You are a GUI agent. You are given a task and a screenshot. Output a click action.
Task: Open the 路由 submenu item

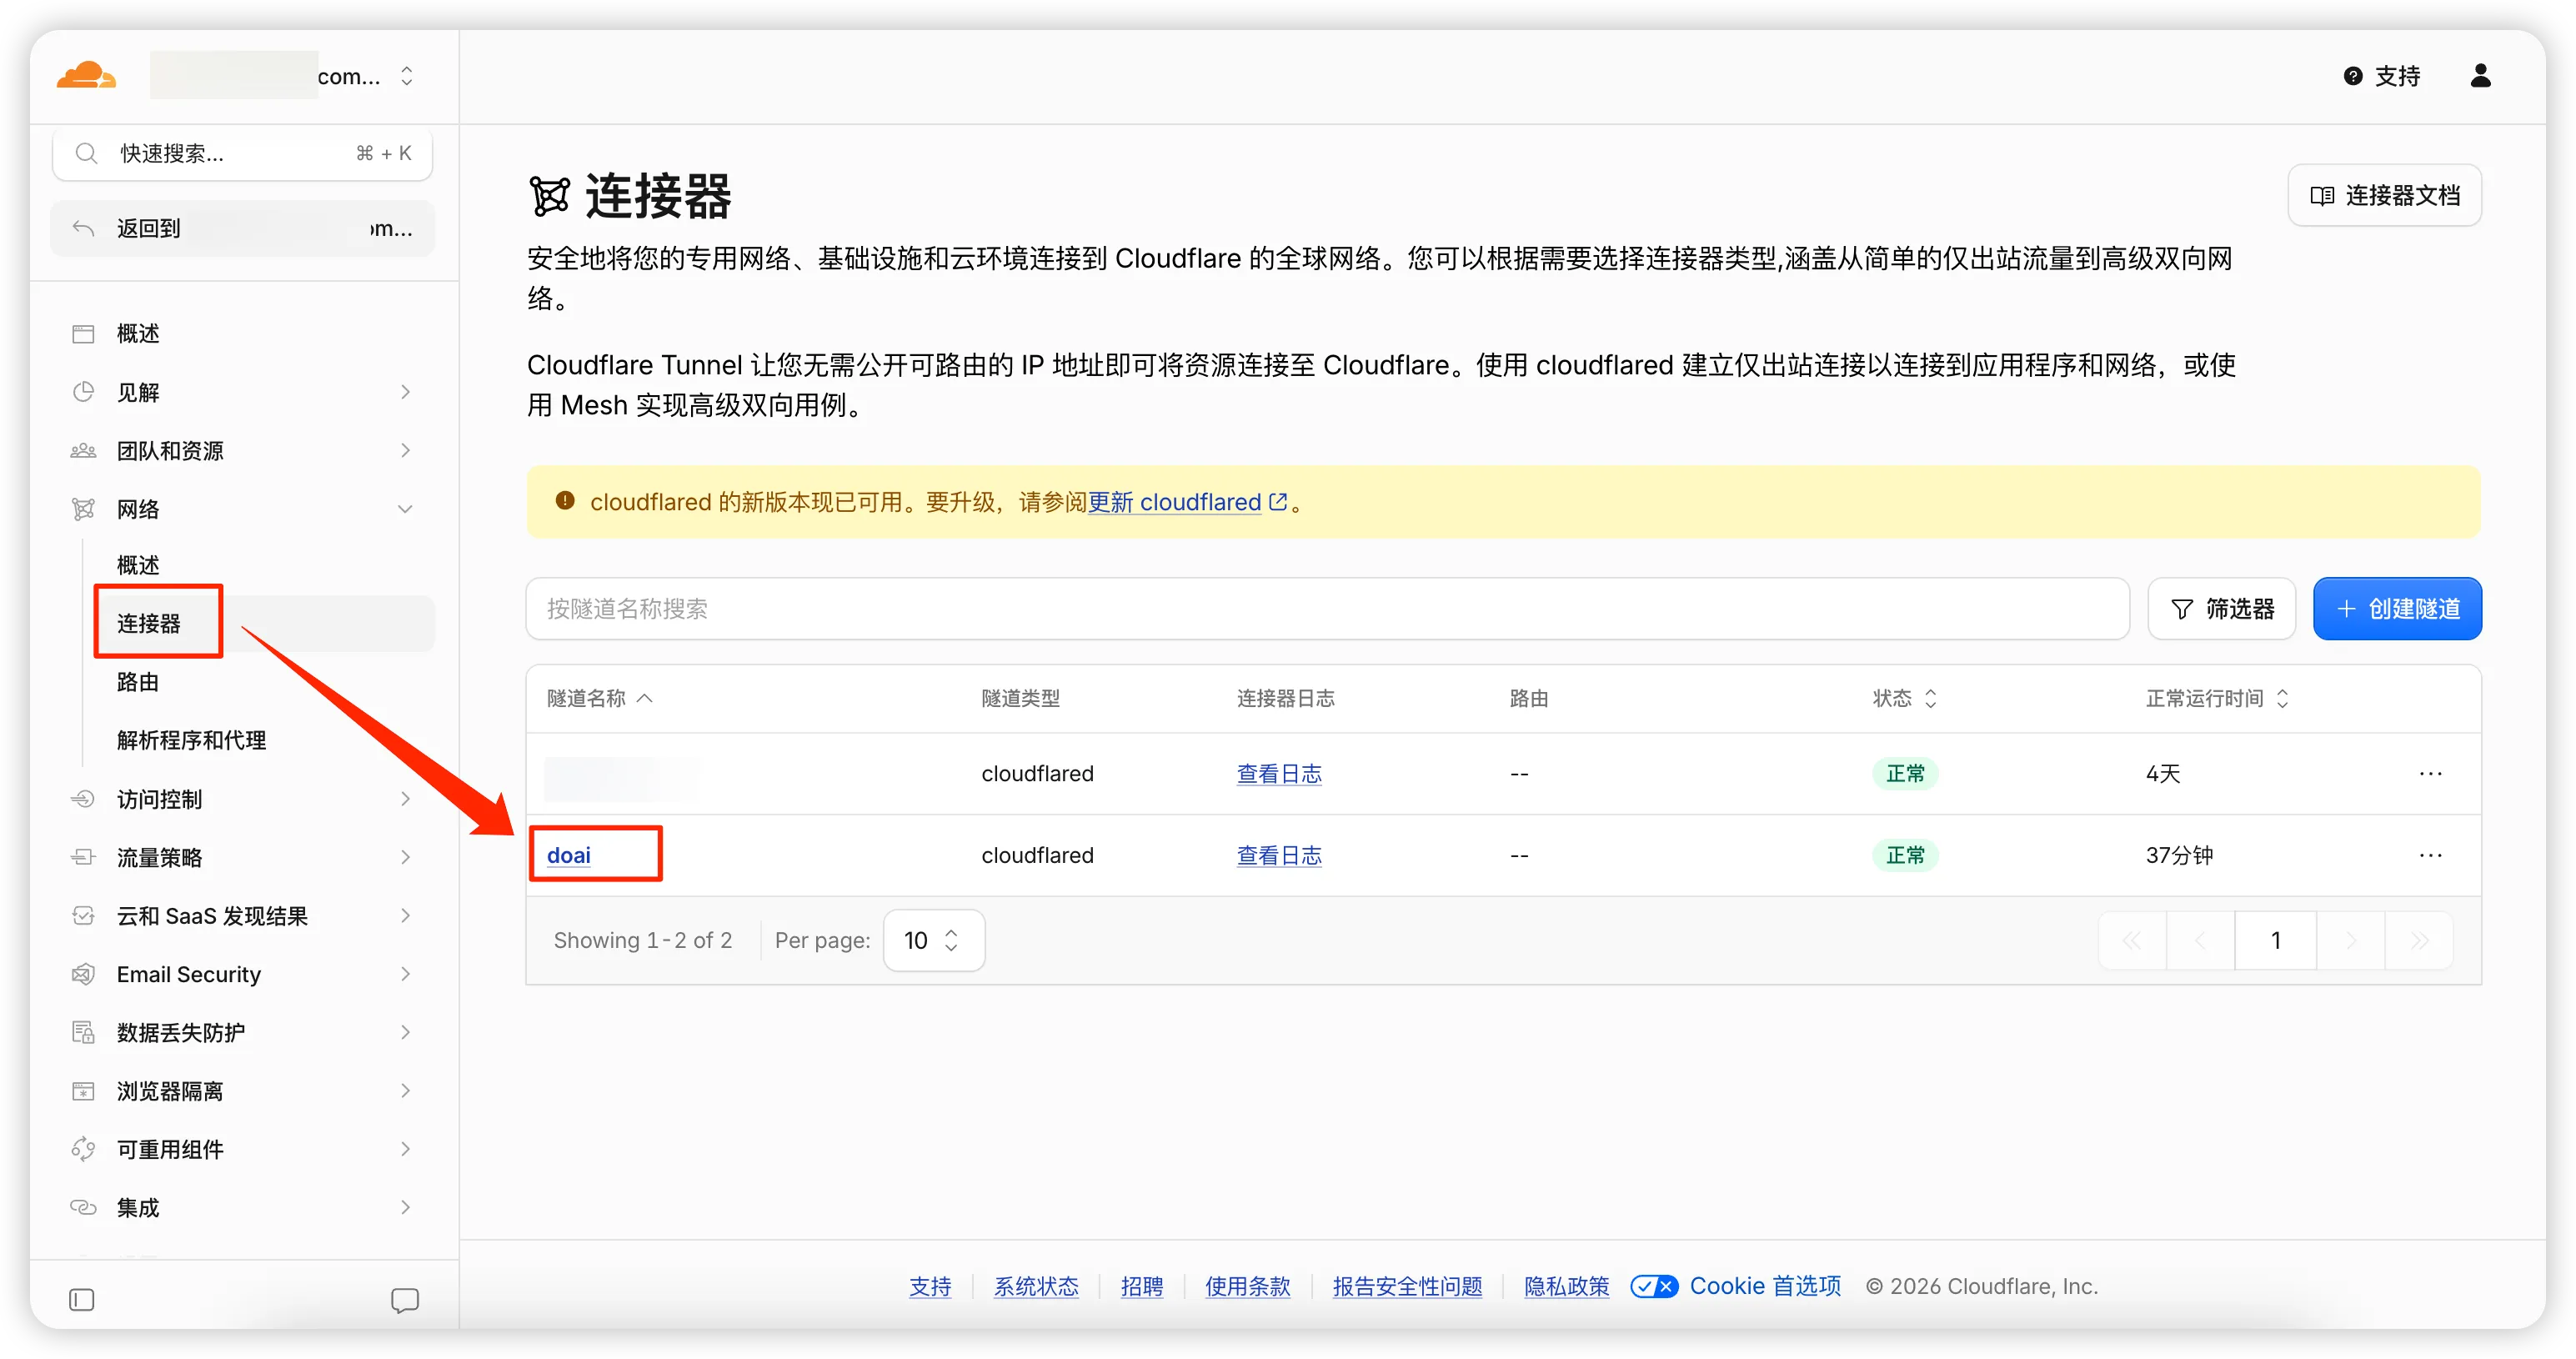pyautogui.click(x=138, y=682)
